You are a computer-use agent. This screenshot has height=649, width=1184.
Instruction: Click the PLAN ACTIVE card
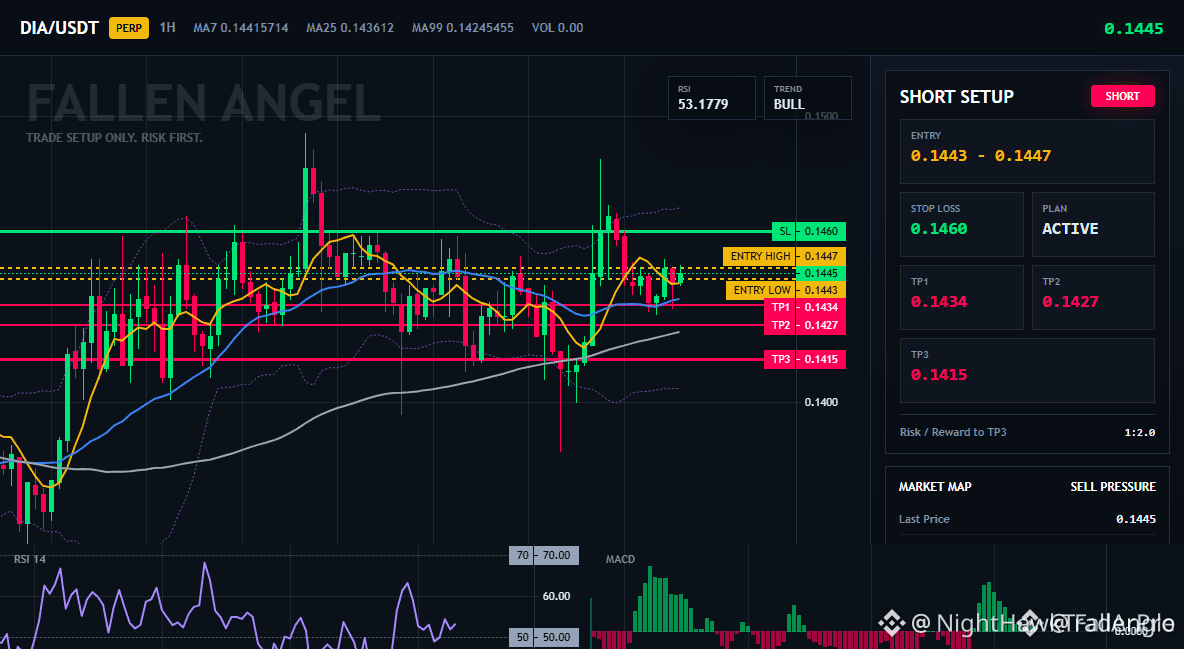(1093, 224)
